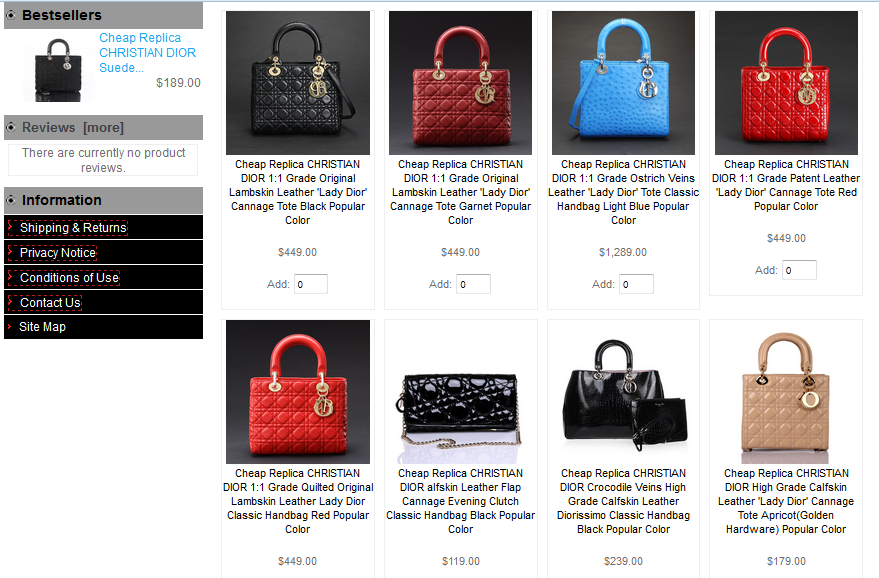Go to Conditions of Use

pos(70,278)
